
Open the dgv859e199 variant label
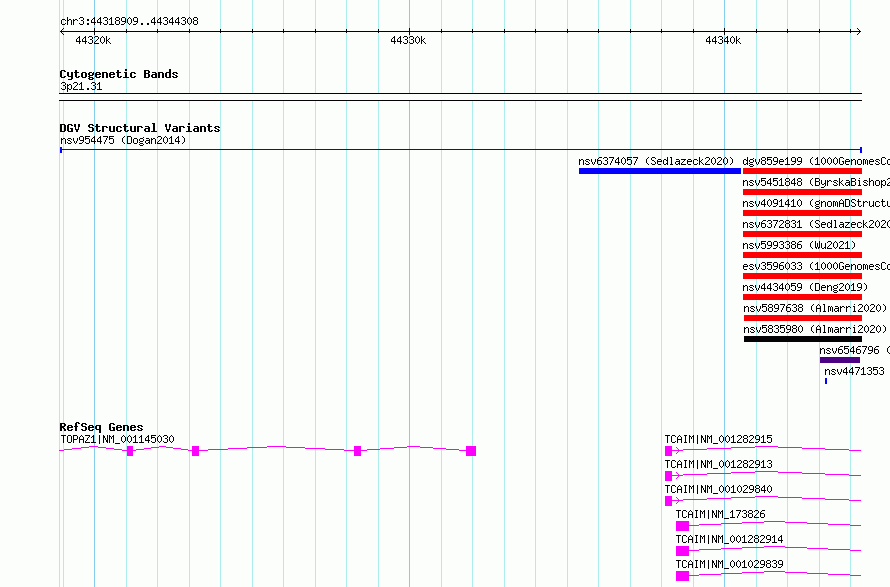pyautogui.click(x=816, y=161)
